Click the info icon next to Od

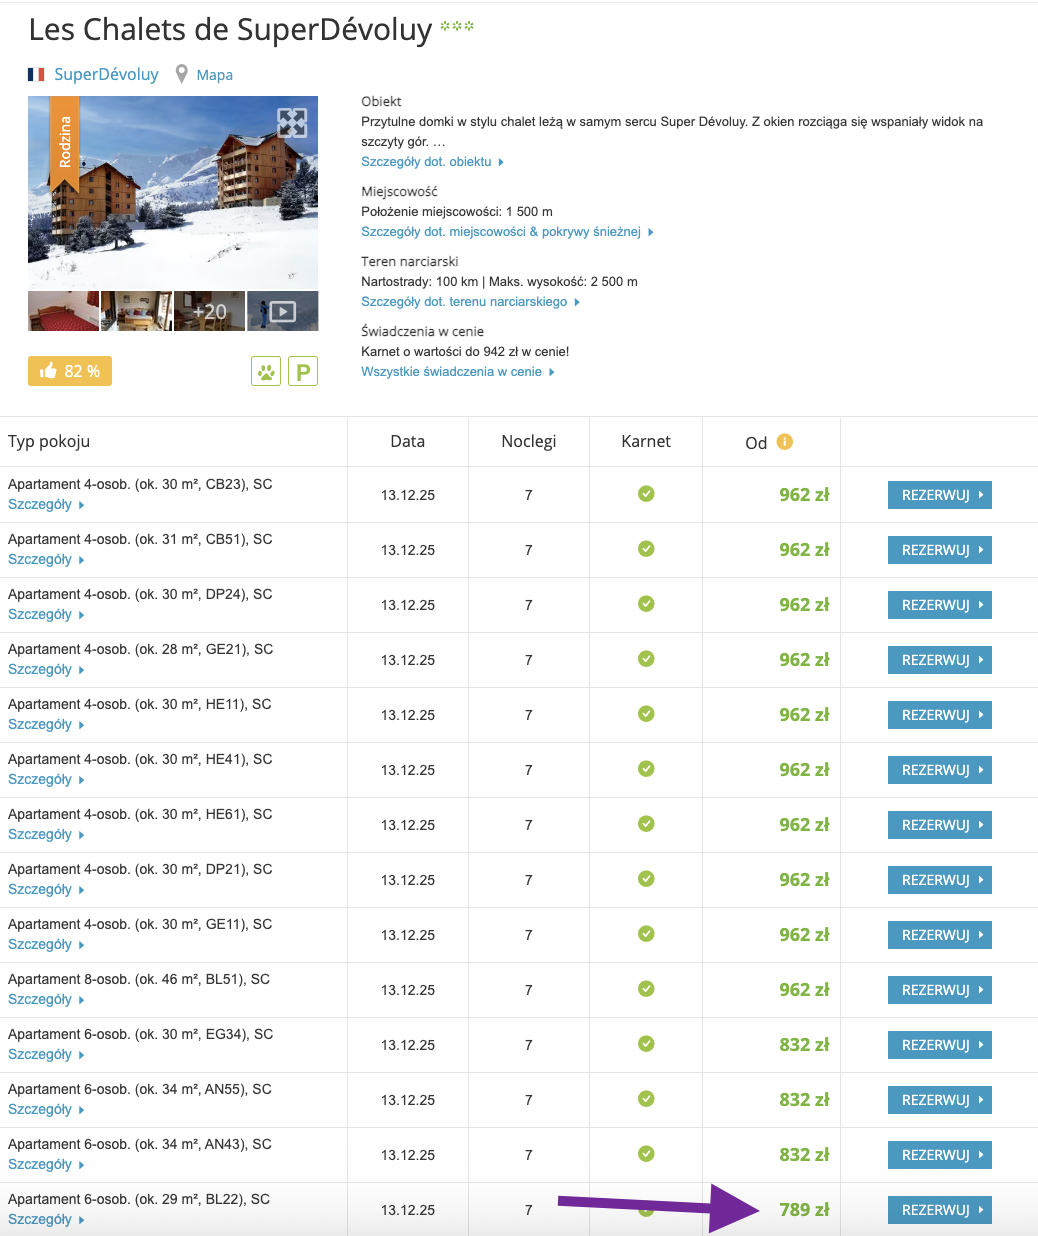point(785,441)
